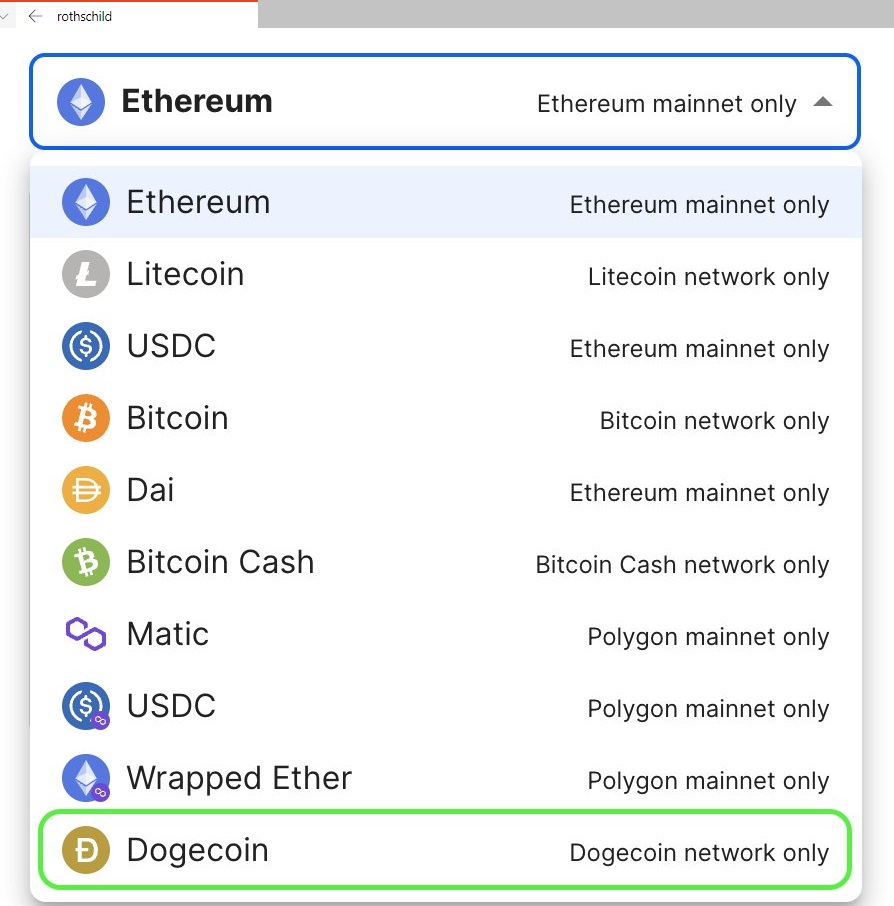Click the Ethereum diamond icon in list

pos(86,202)
